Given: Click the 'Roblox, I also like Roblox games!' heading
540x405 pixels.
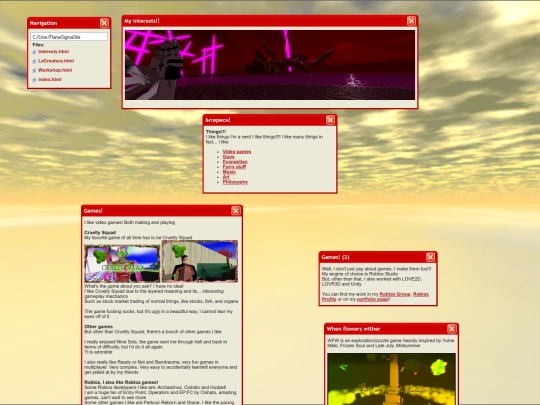Looking at the screenshot, I should pos(121,382).
